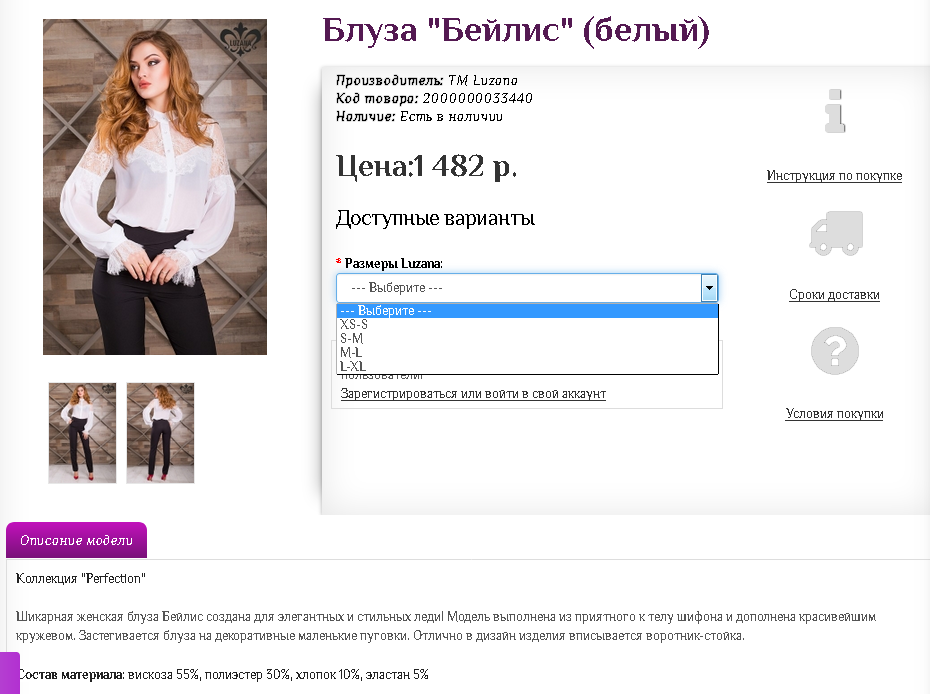Click the Коллекция "Perfection" text

pyautogui.click(x=81, y=579)
